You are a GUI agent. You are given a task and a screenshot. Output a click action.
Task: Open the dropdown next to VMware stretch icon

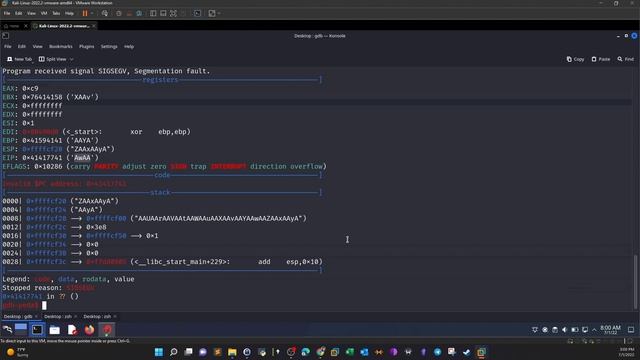coord(219,13)
